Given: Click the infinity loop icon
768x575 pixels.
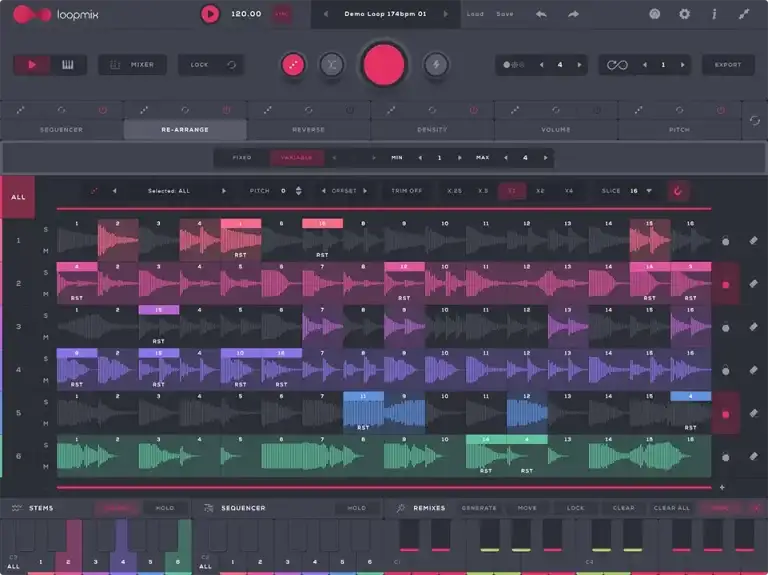Looking at the screenshot, I should (617, 65).
